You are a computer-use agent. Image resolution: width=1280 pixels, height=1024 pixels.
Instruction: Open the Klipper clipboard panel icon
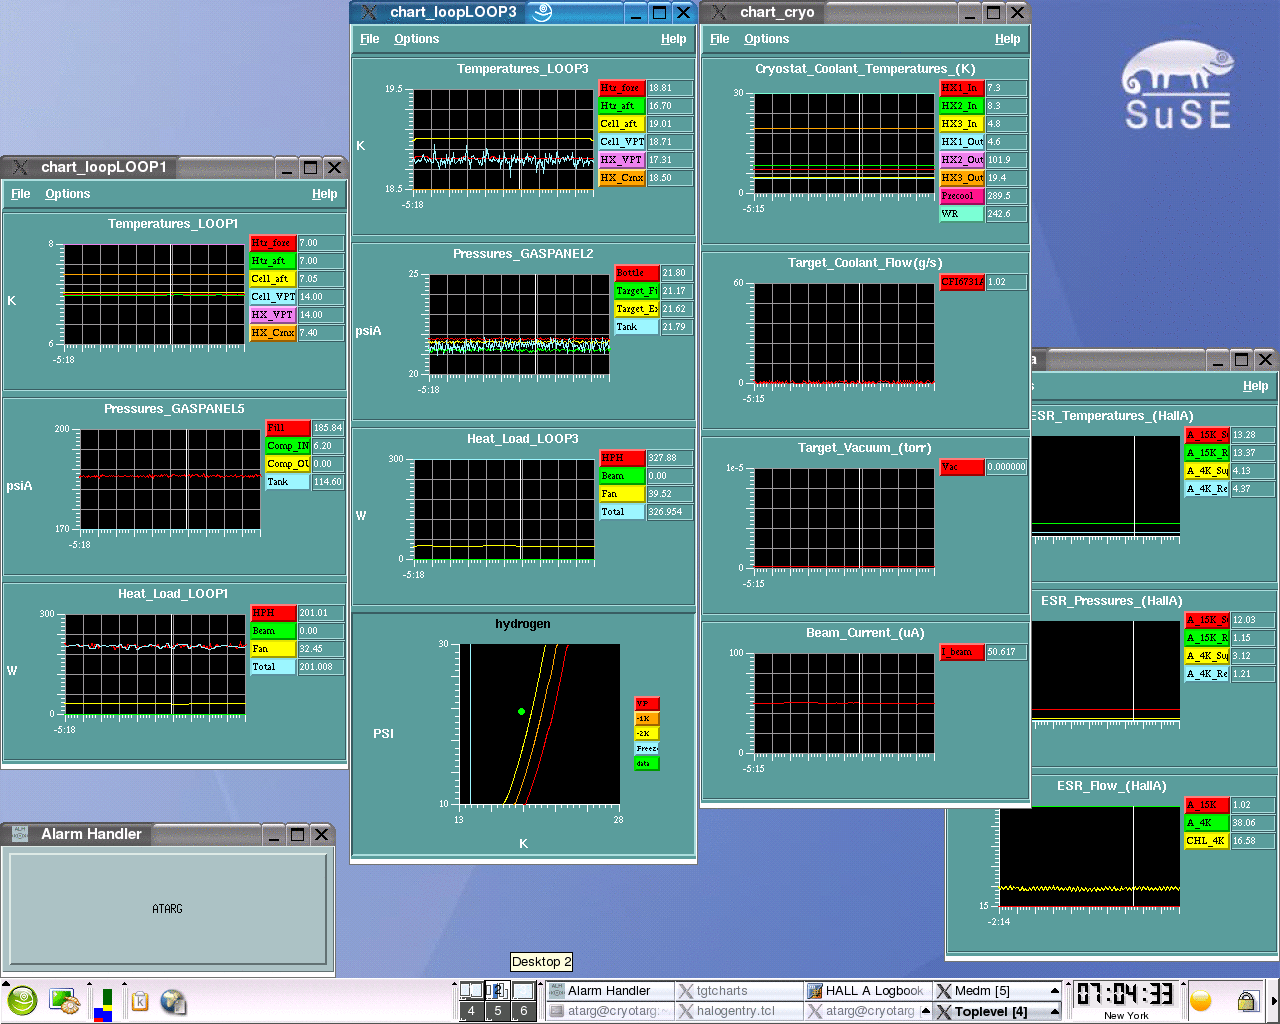click(x=140, y=1001)
